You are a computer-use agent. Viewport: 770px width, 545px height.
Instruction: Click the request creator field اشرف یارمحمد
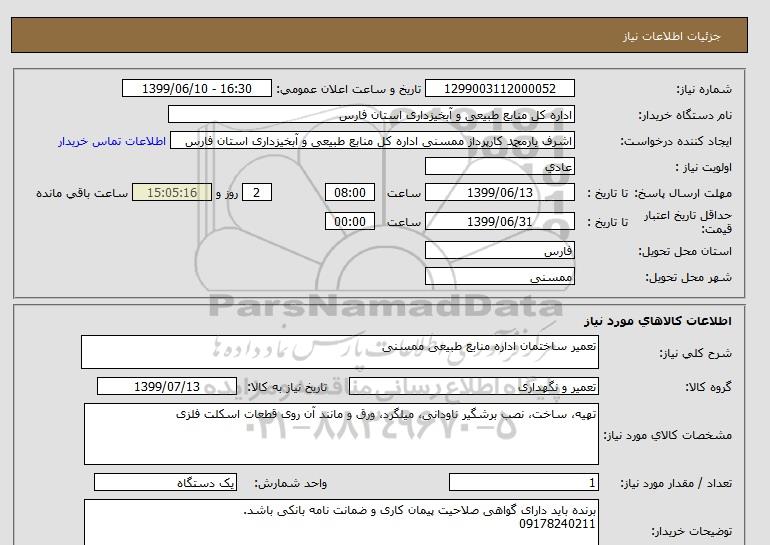tap(372, 140)
